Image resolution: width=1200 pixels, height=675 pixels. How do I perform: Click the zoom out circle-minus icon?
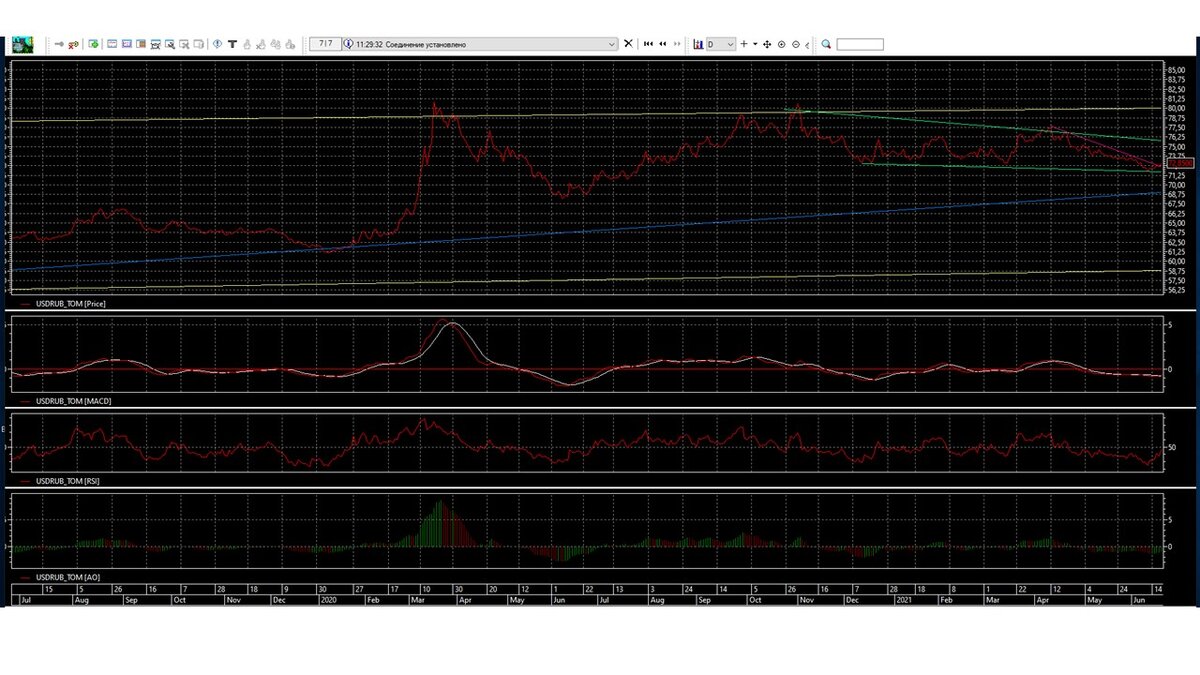click(796, 44)
